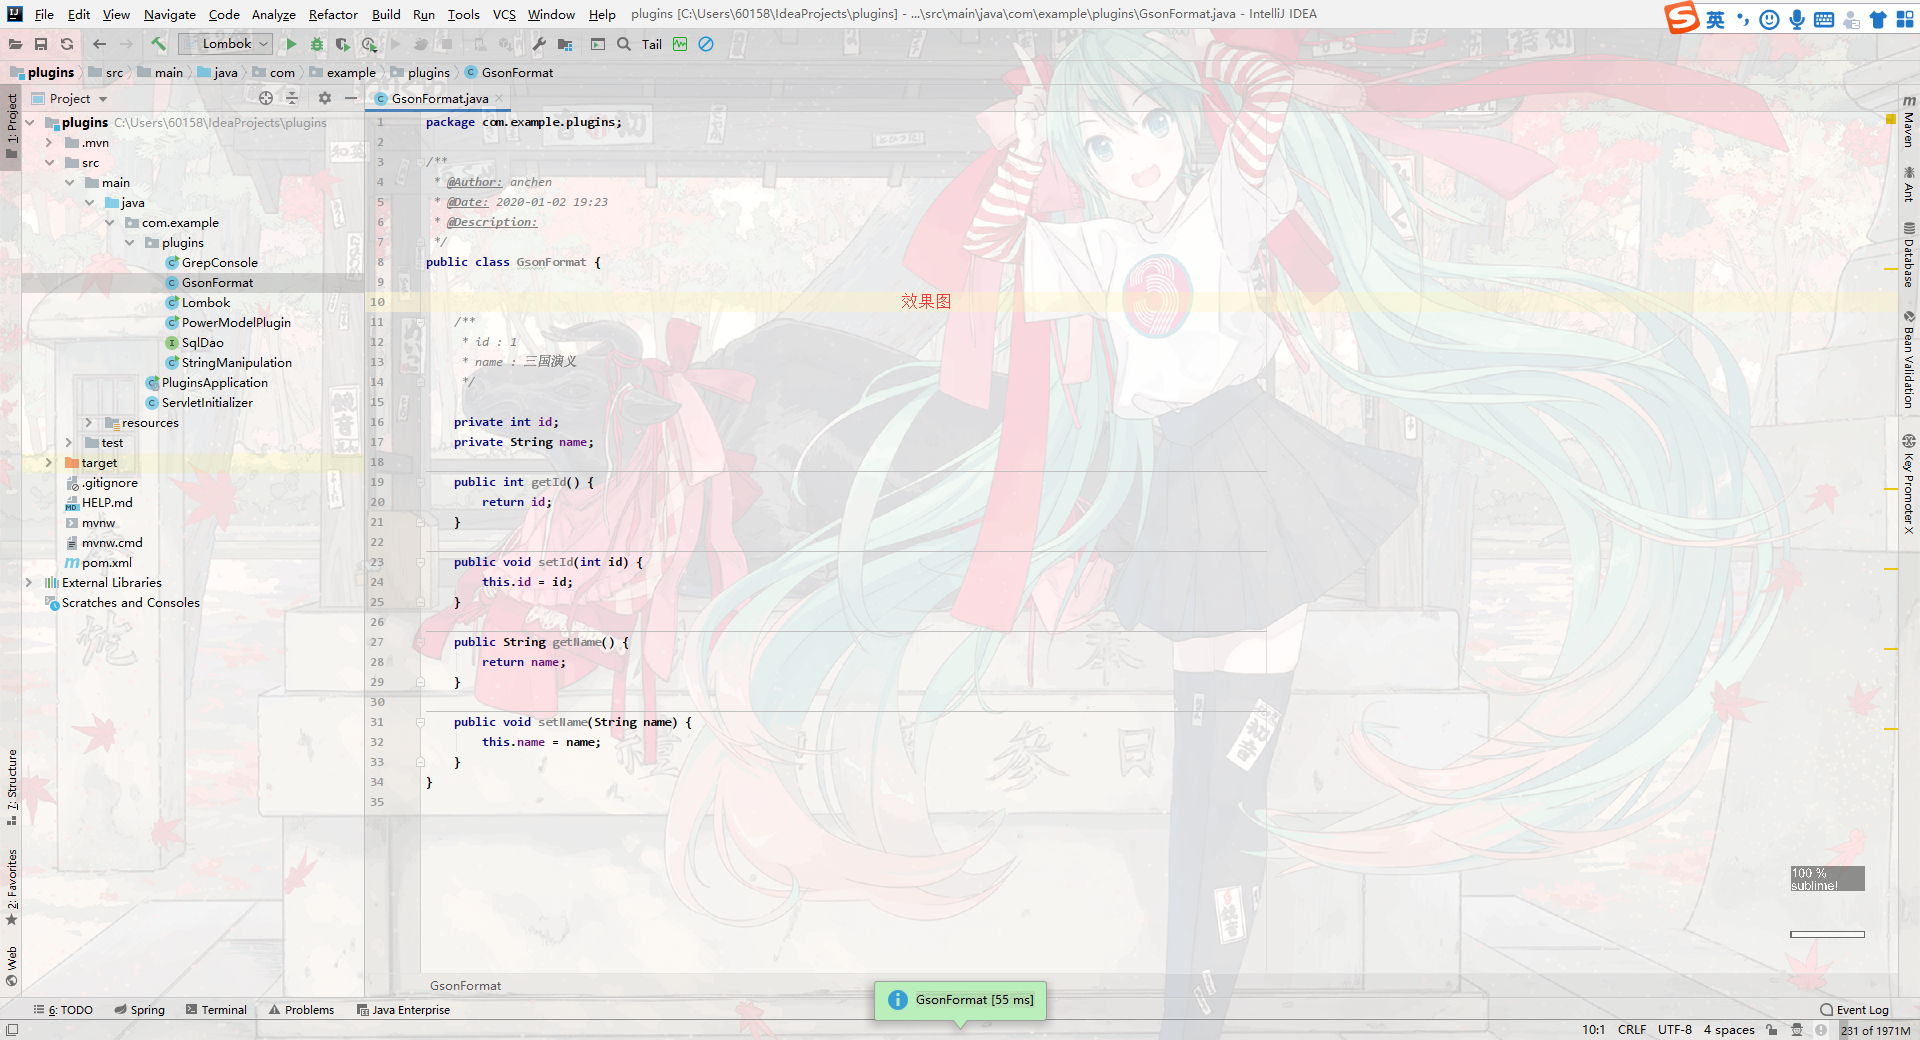The image size is (1920, 1040).
Task: Toggle the 1: Project side panel
Action: [11, 125]
